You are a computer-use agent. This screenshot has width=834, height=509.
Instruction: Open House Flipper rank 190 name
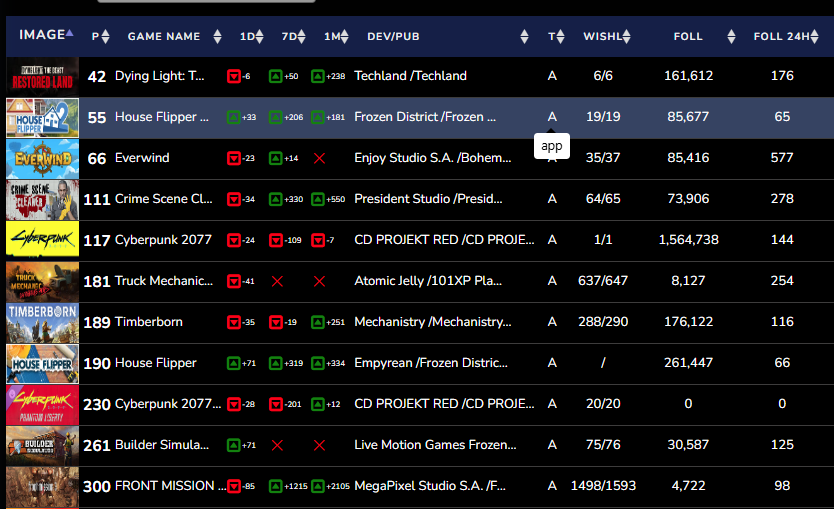tap(156, 363)
